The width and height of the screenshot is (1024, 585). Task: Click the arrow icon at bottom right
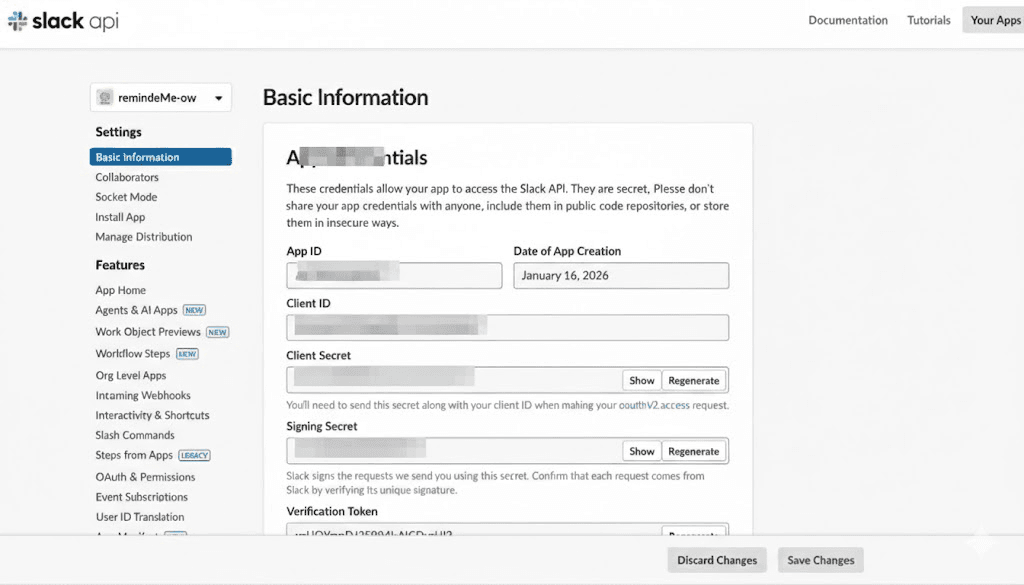coord(980,541)
